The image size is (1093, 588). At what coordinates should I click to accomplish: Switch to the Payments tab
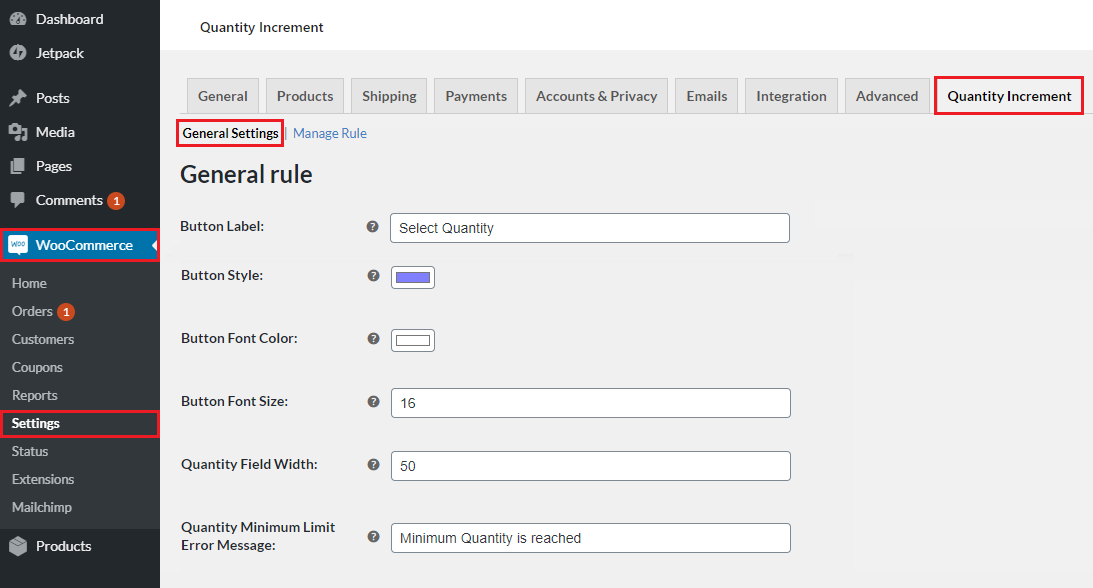pyautogui.click(x=475, y=95)
